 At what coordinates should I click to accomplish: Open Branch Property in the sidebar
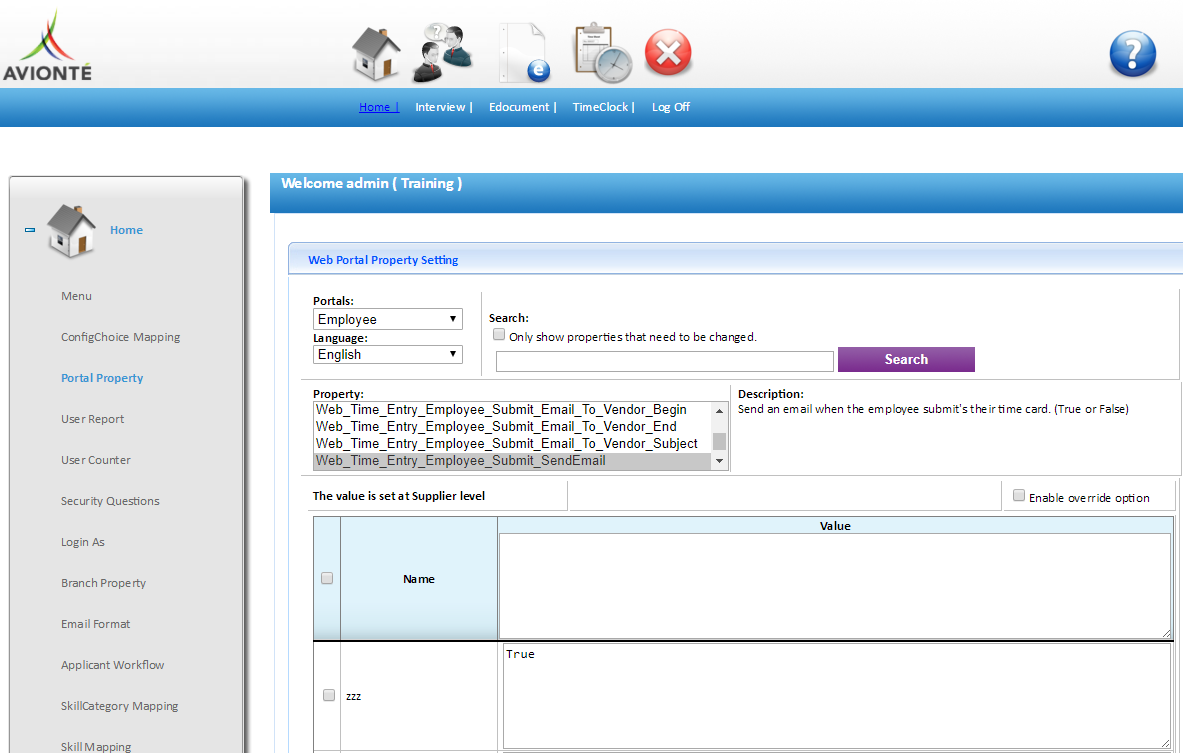[x=103, y=583]
